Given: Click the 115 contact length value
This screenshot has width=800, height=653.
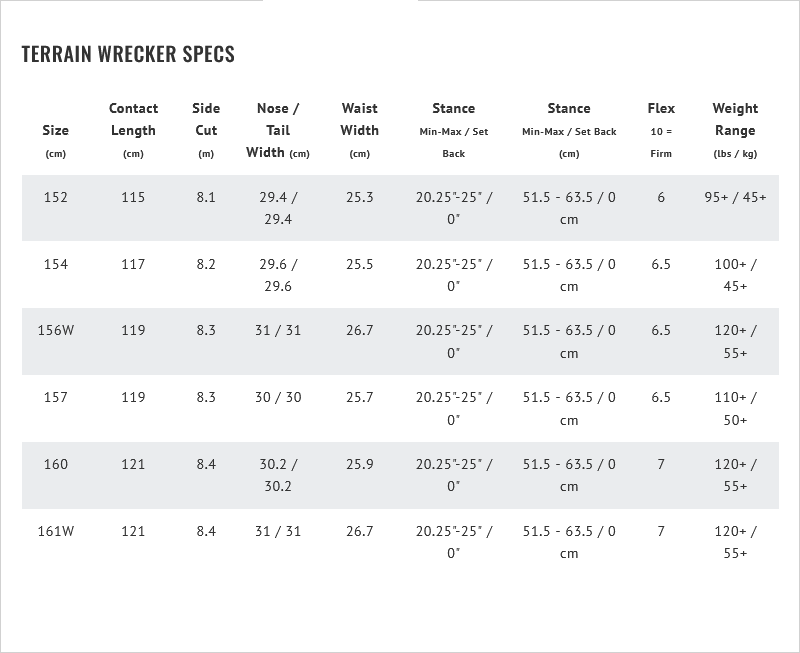Looking at the screenshot, I should [133, 197].
